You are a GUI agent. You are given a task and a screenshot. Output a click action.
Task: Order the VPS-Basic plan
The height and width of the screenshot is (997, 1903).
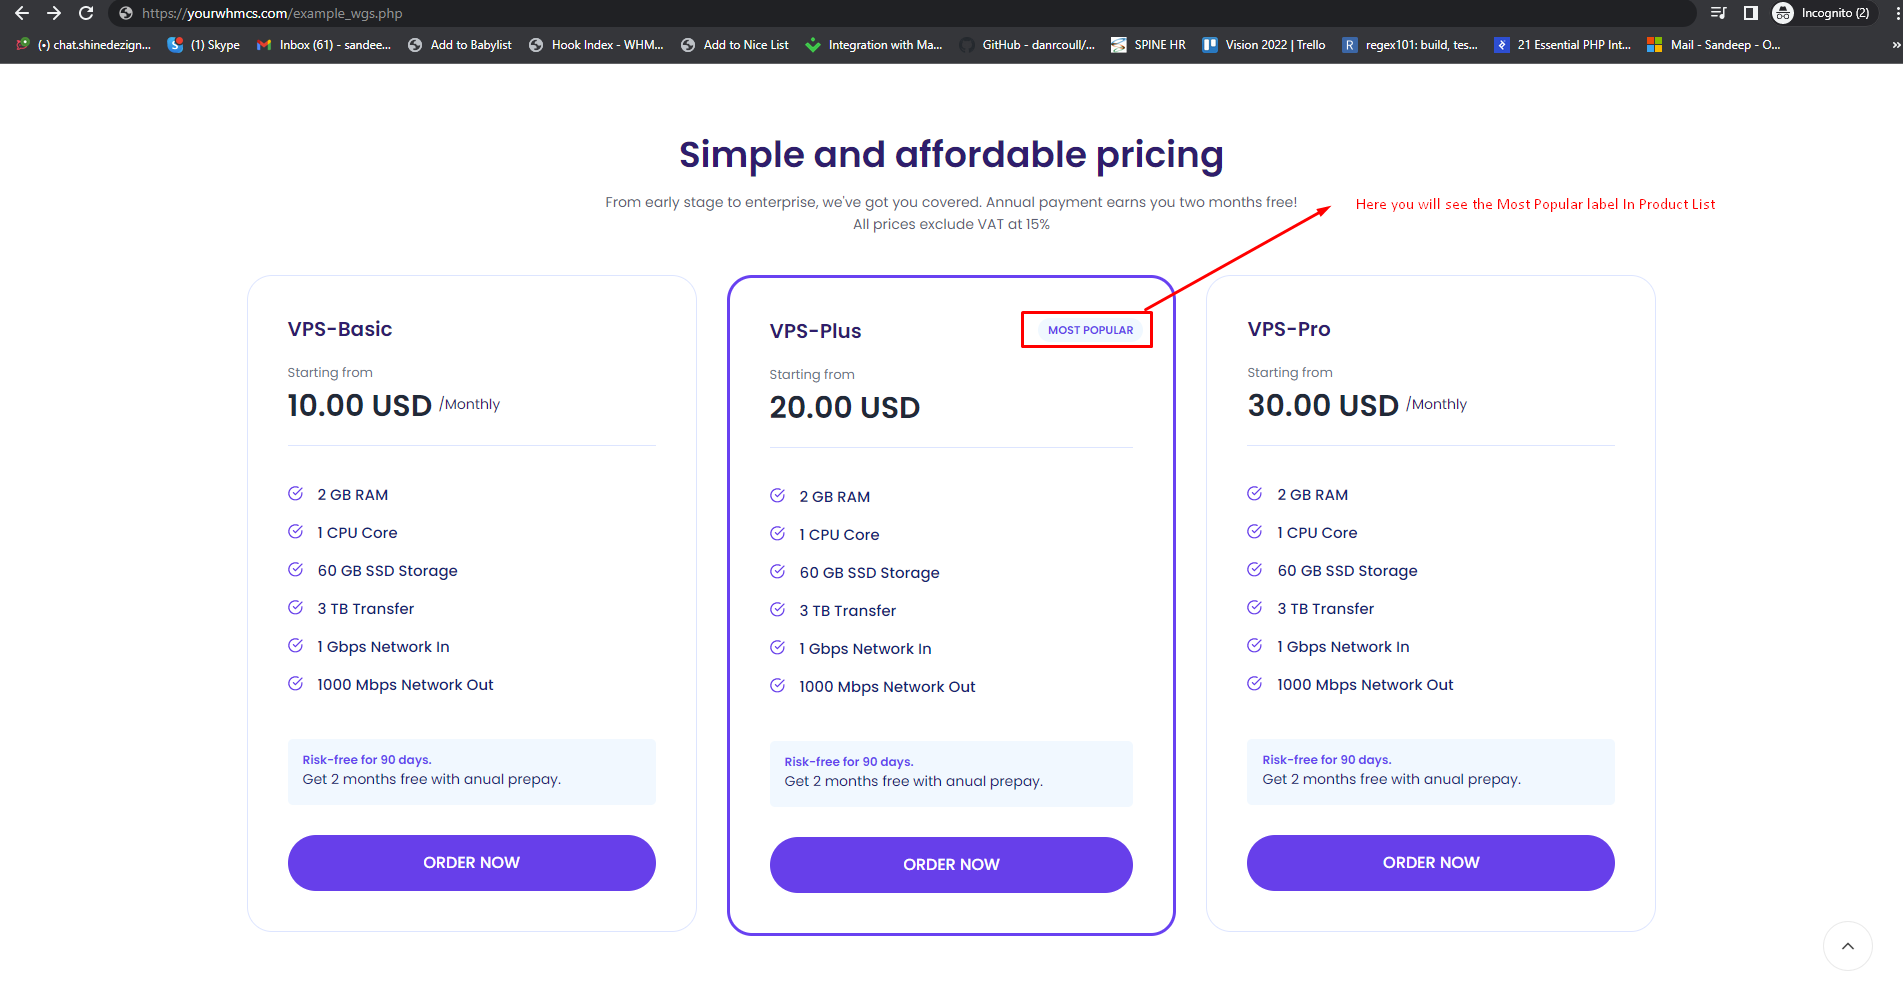click(x=471, y=863)
